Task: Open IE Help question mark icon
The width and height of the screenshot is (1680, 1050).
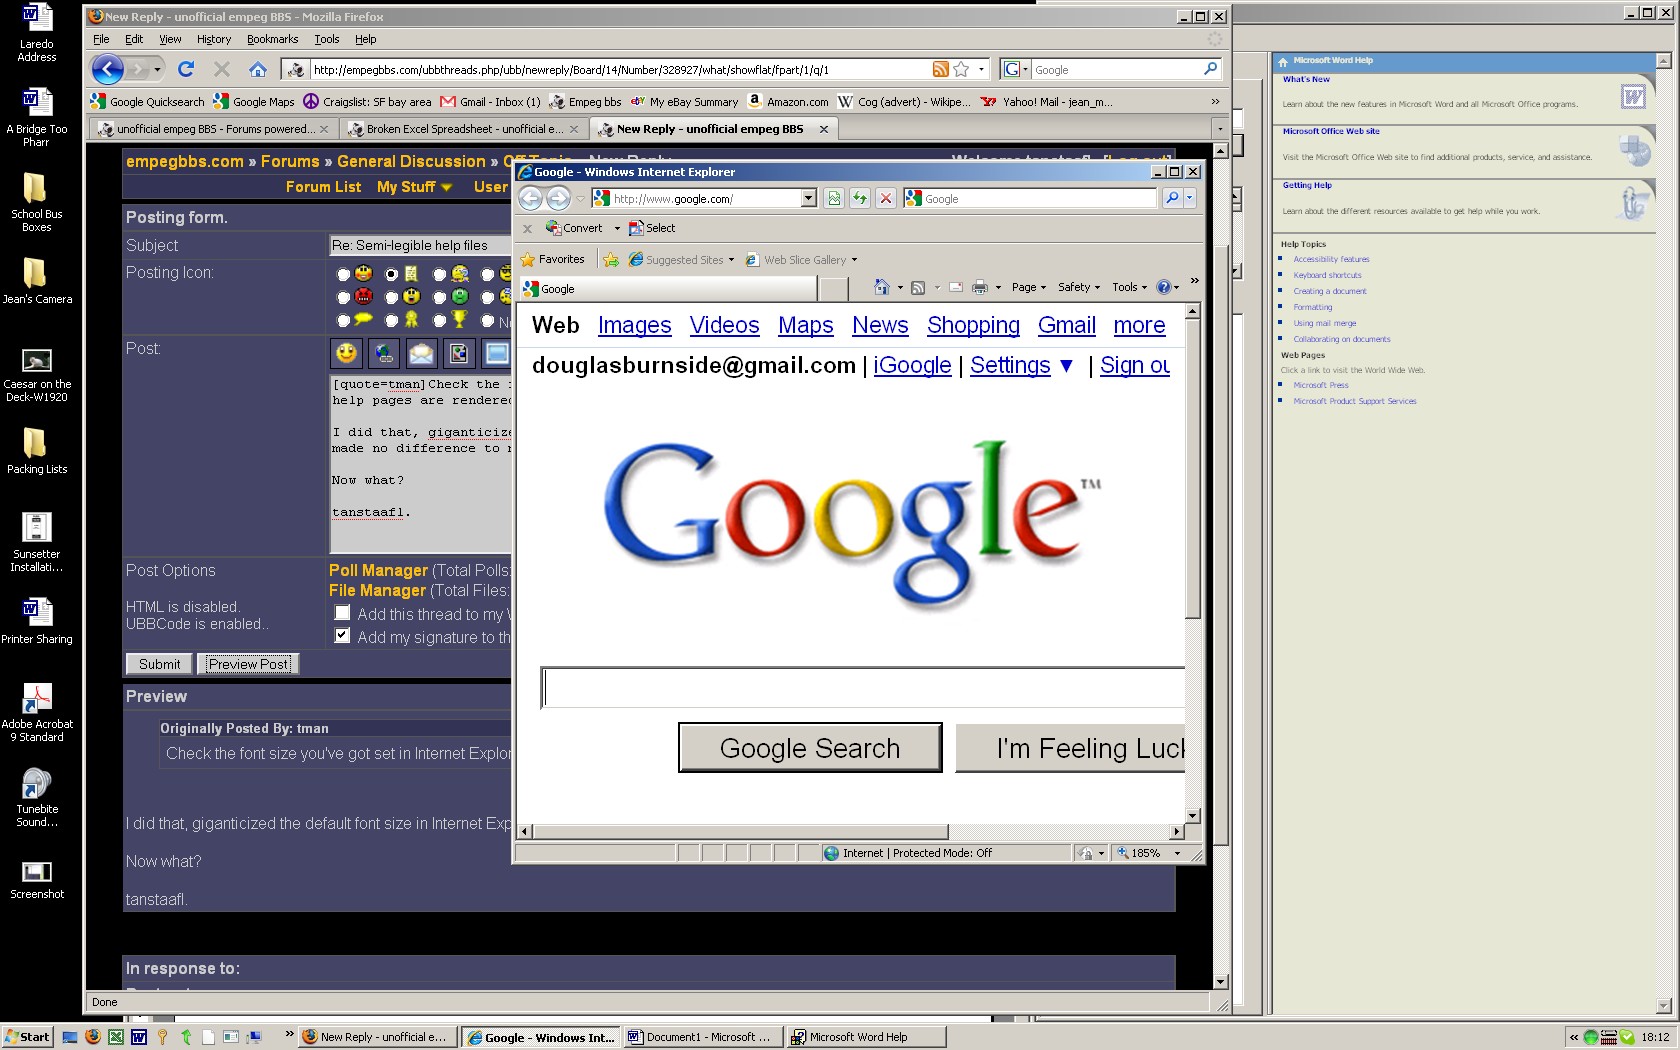Action: coord(1163,287)
